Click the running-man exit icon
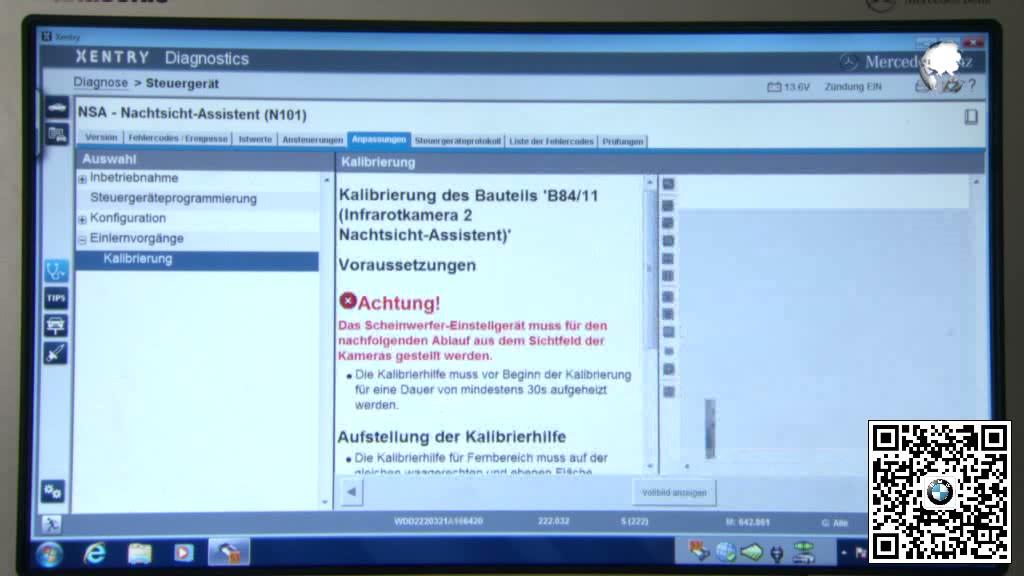 pos(52,524)
